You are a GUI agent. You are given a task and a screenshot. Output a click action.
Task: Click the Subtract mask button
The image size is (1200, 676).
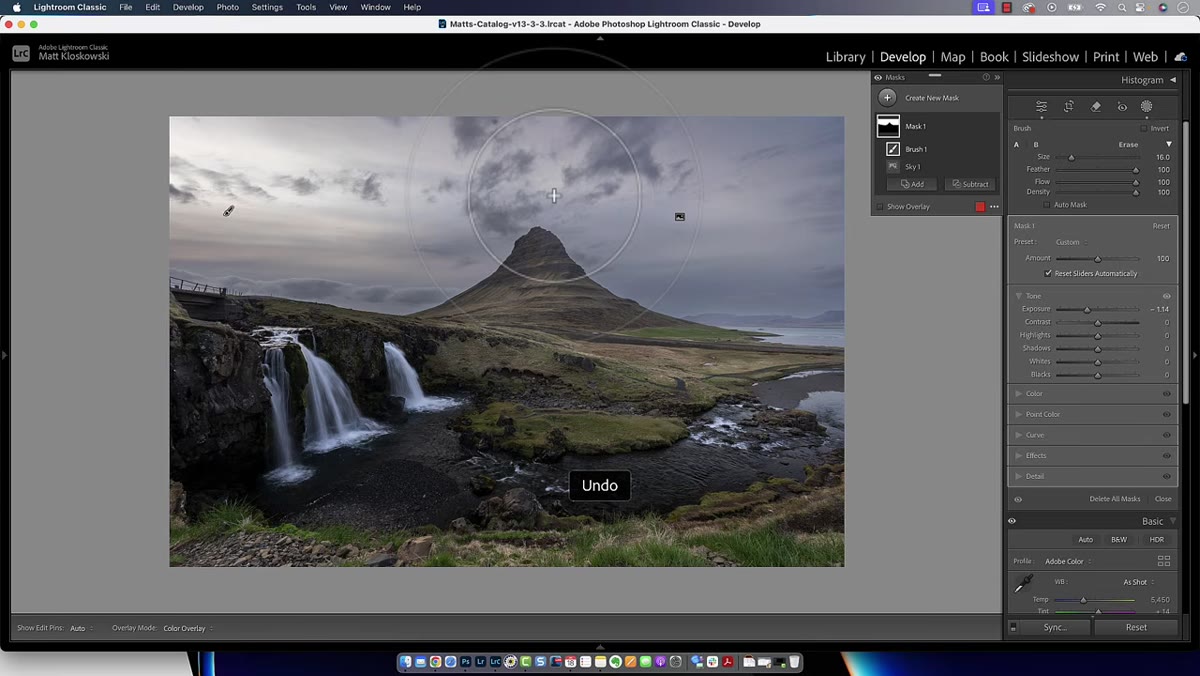point(970,184)
